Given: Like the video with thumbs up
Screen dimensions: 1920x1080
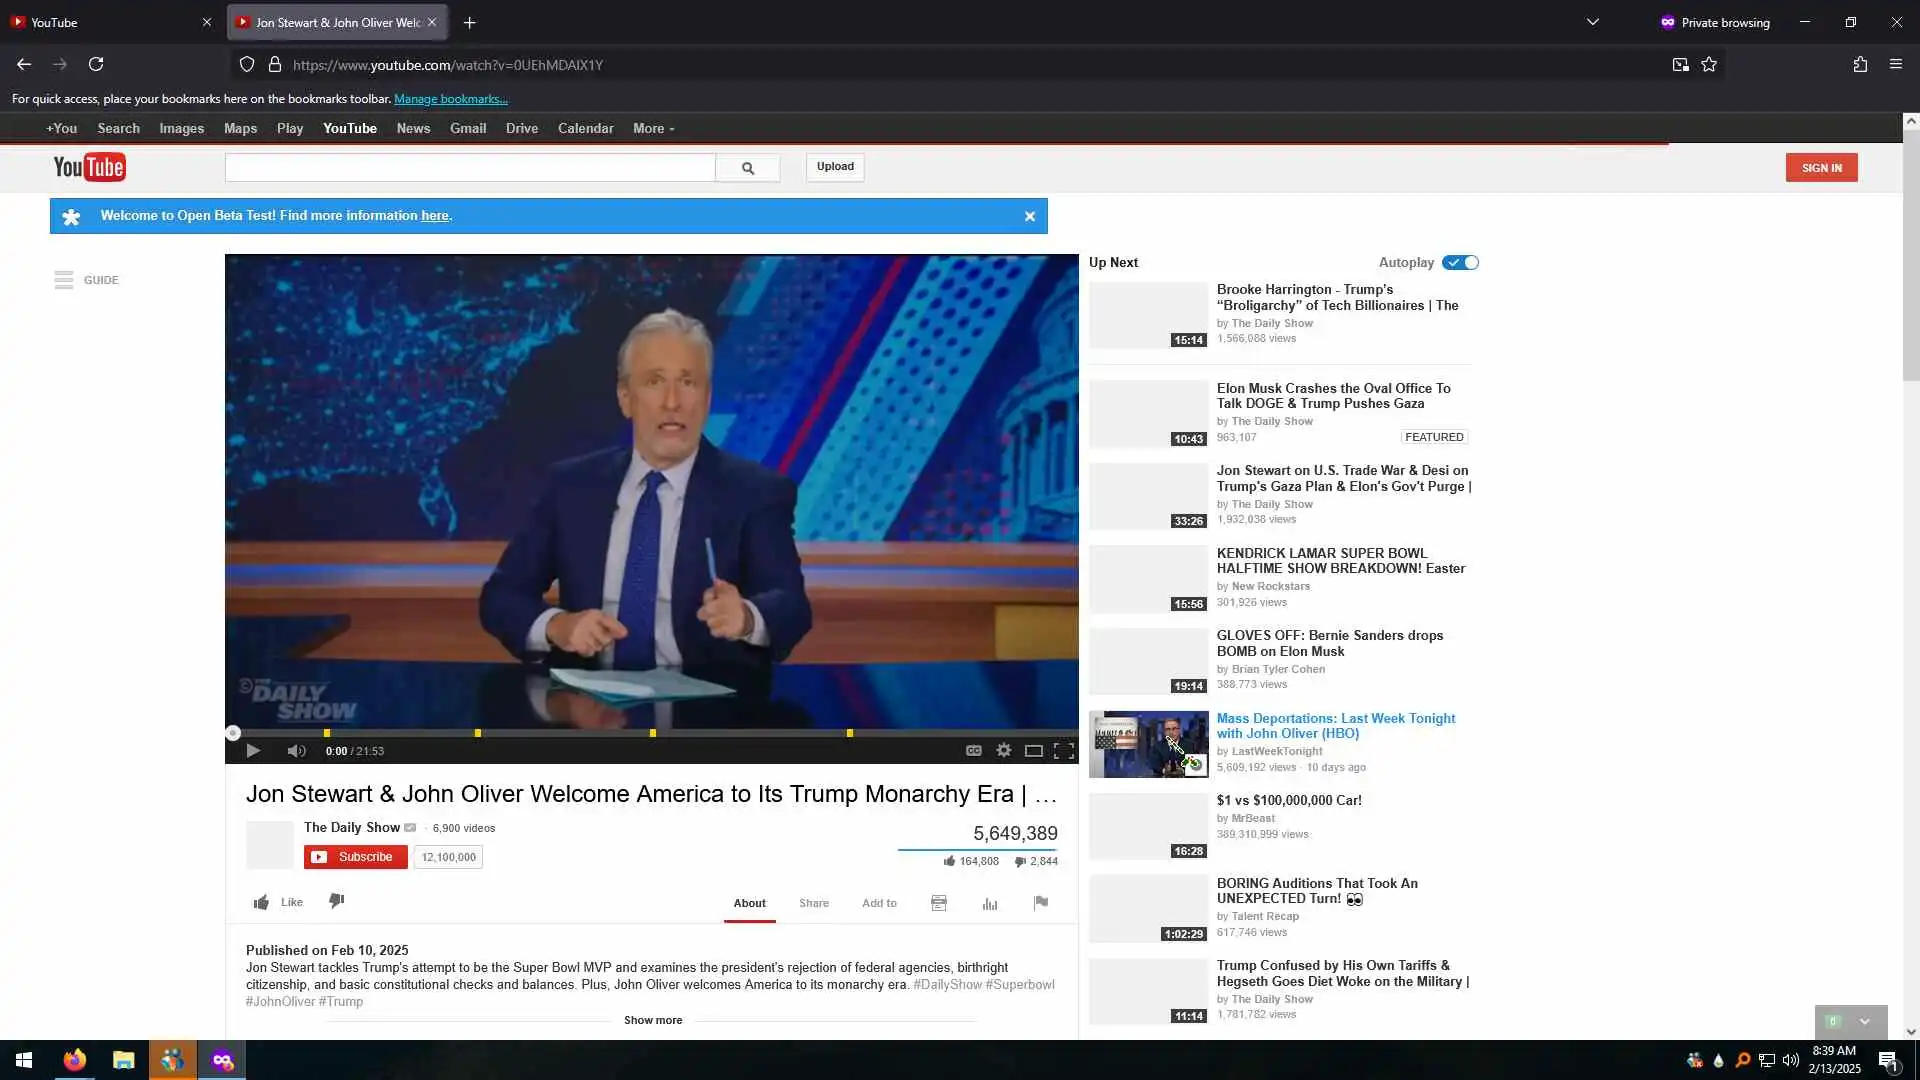Looking at the screenshot, I should click(262, 902).
